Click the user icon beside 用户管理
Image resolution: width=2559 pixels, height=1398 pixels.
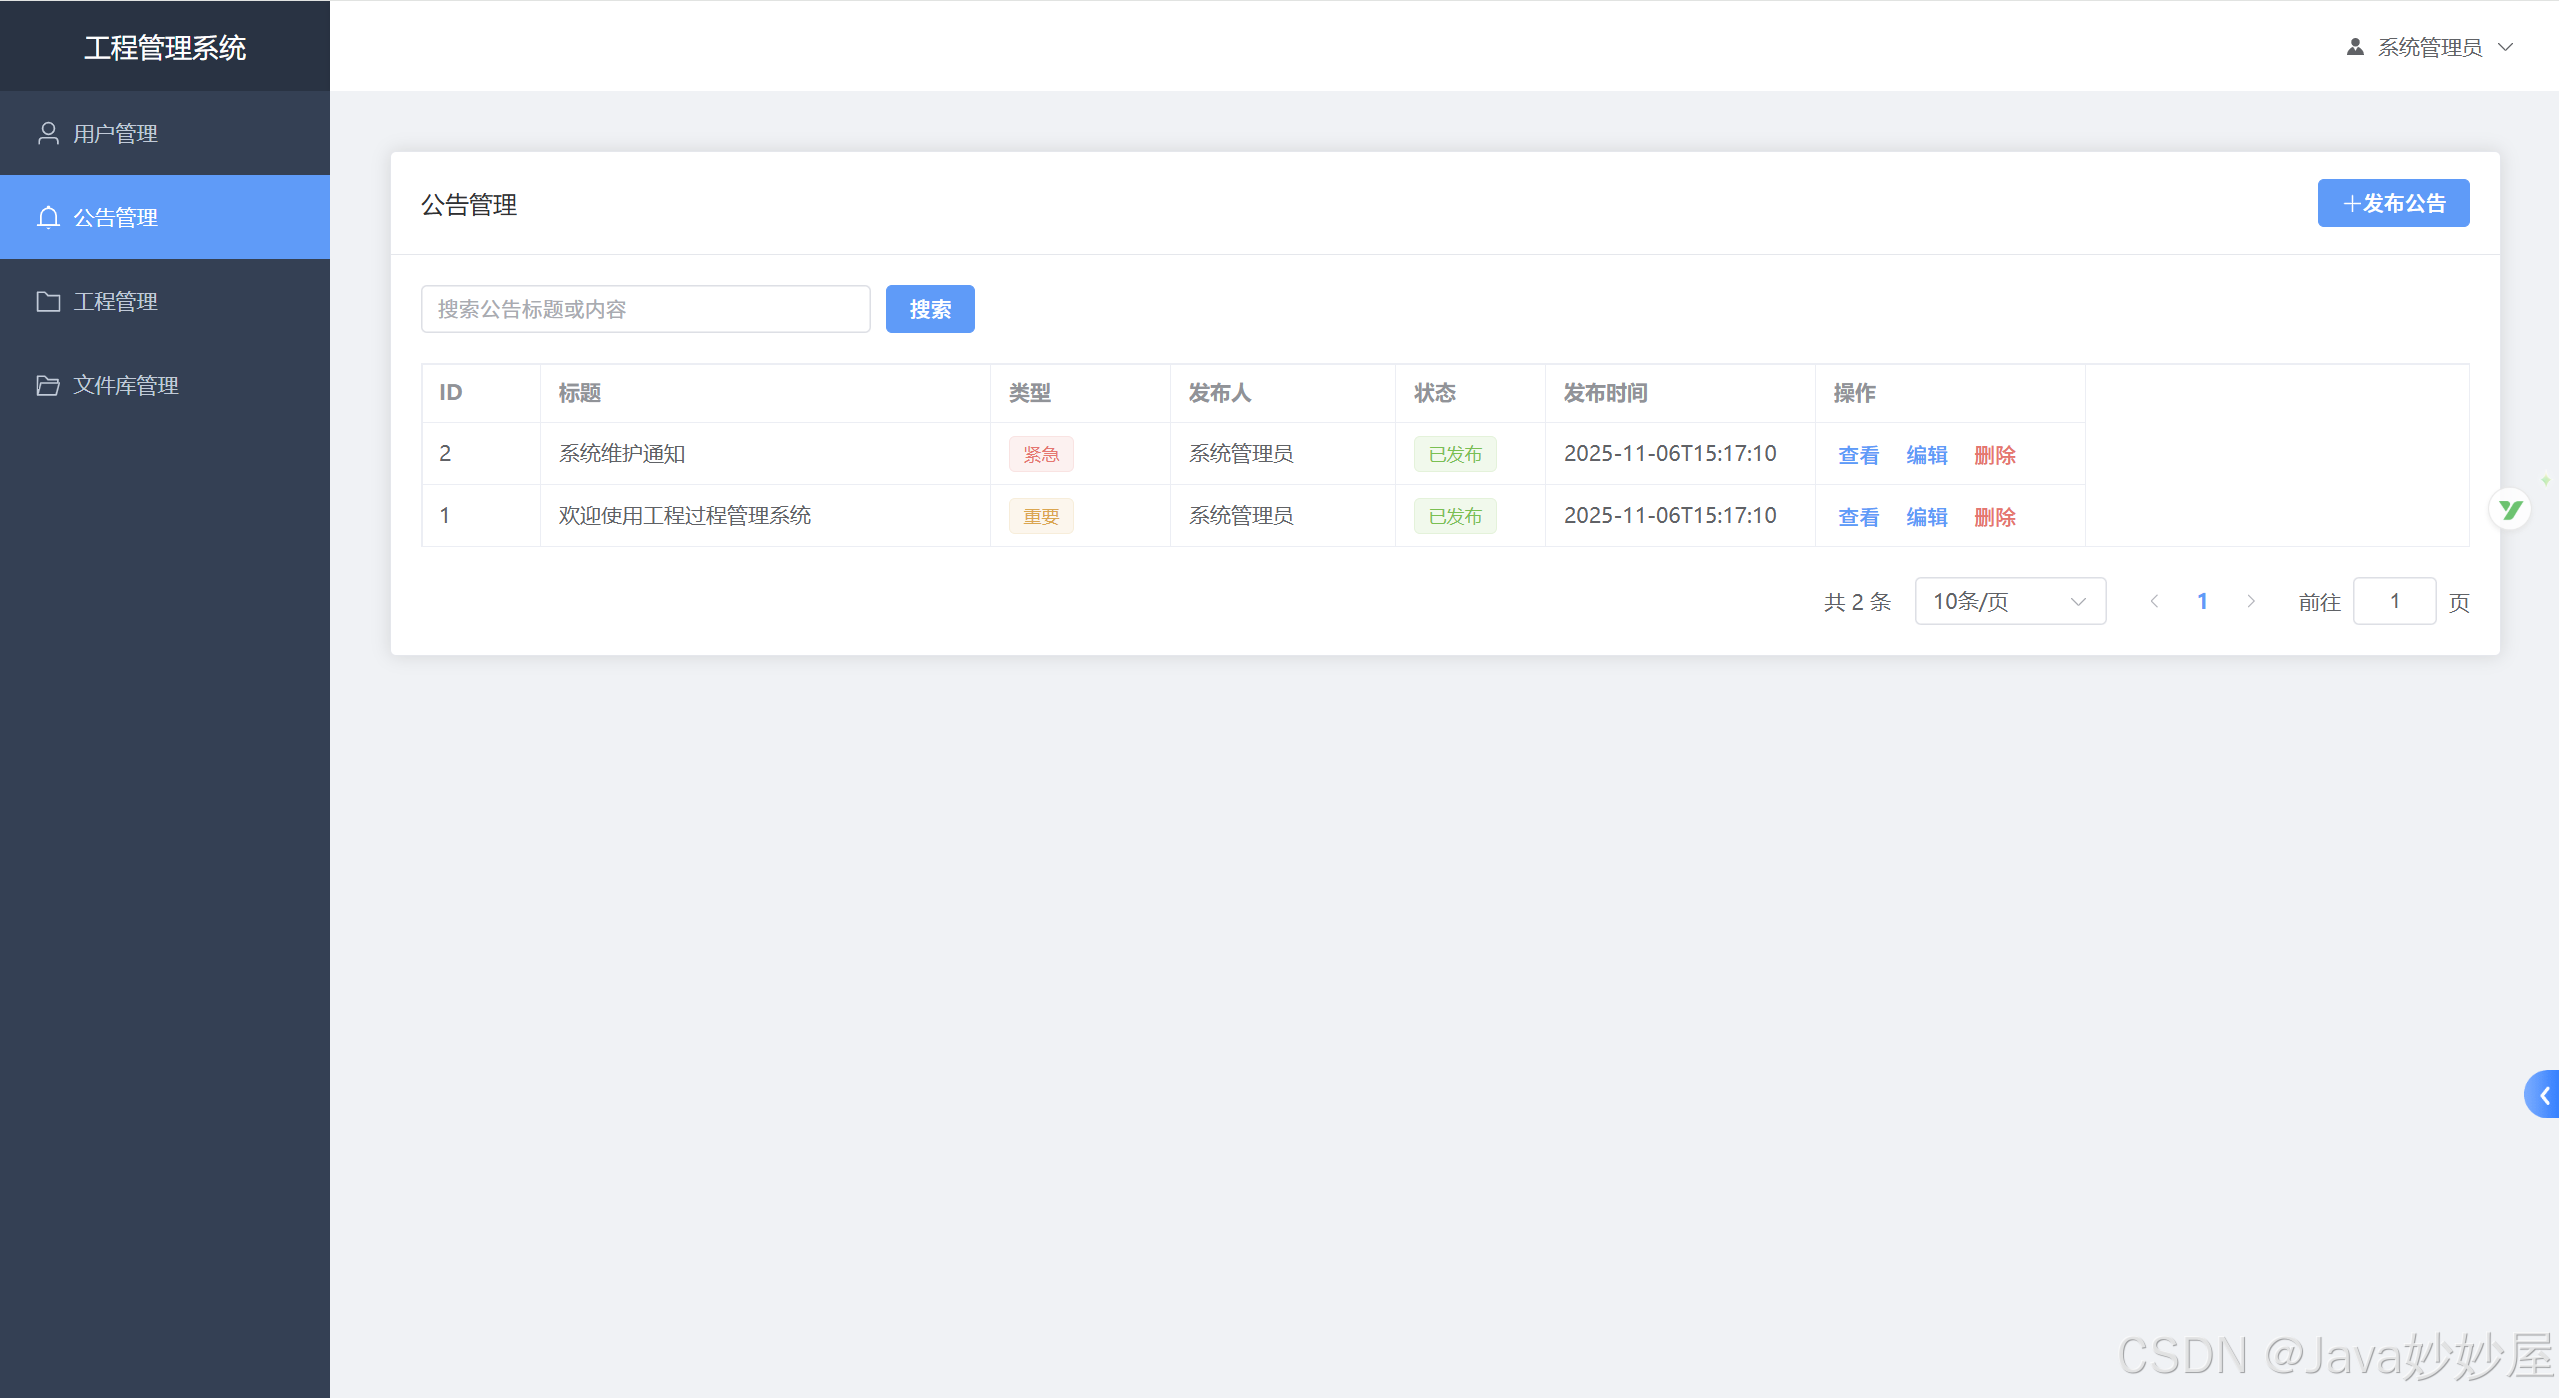[x=48, y=133]
